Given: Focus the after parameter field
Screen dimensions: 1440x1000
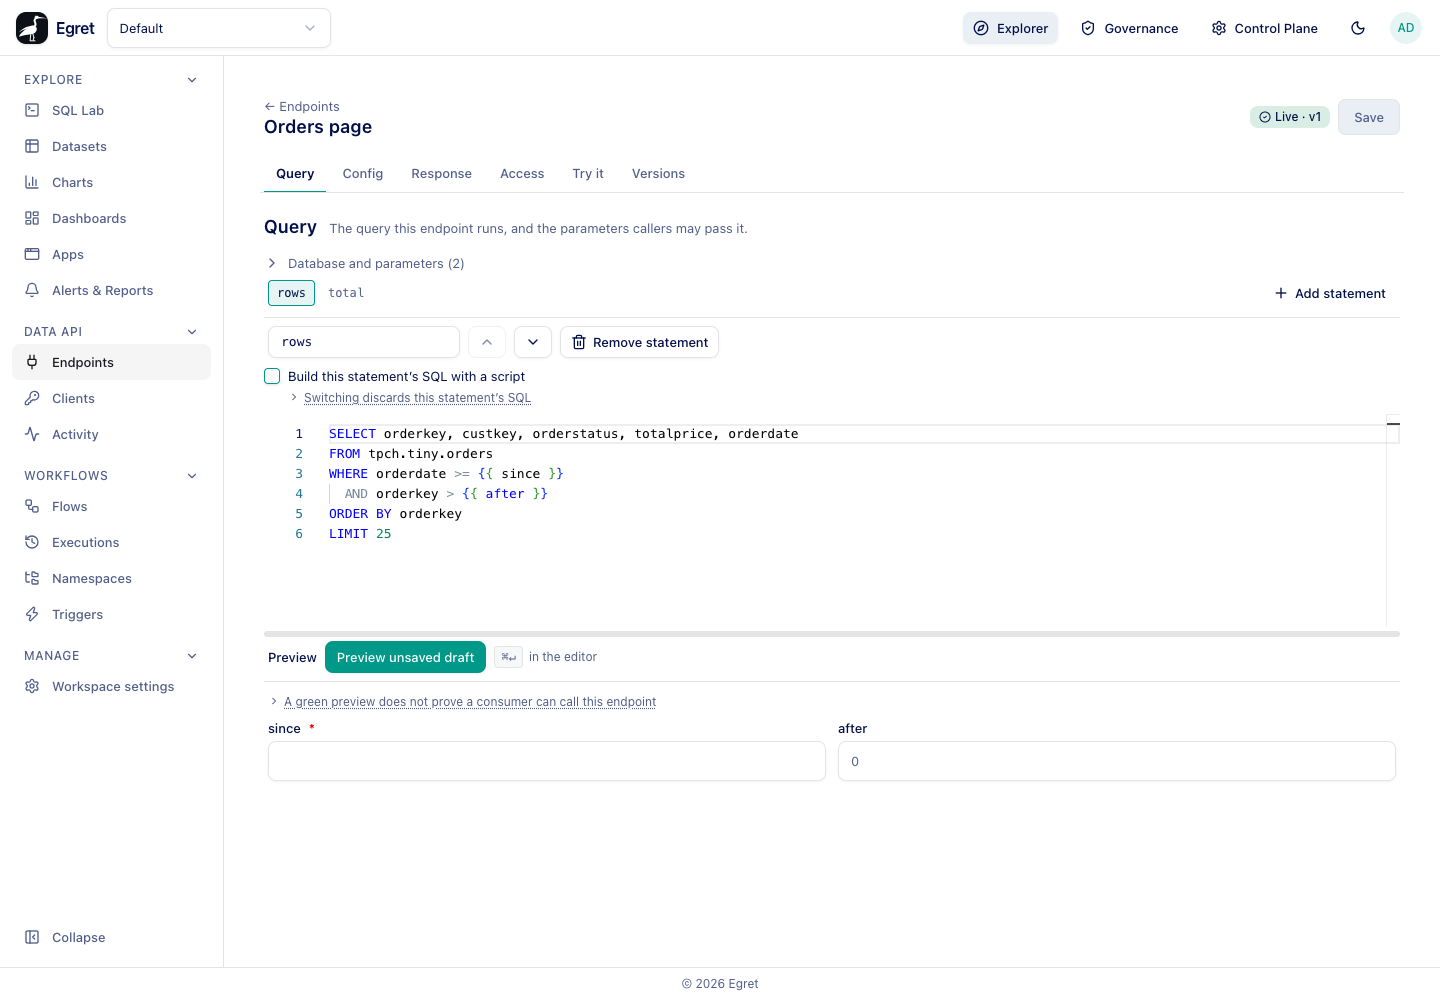Looking at the screenshot, I should pyautogui.click(x=1117, y=761).
